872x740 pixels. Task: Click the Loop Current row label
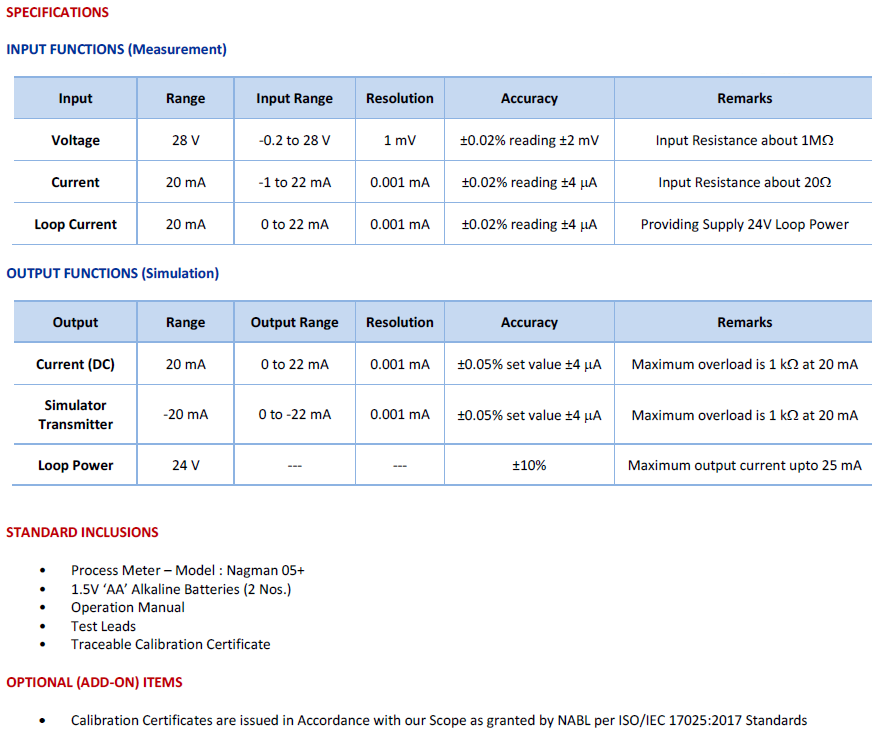[75, 224]
